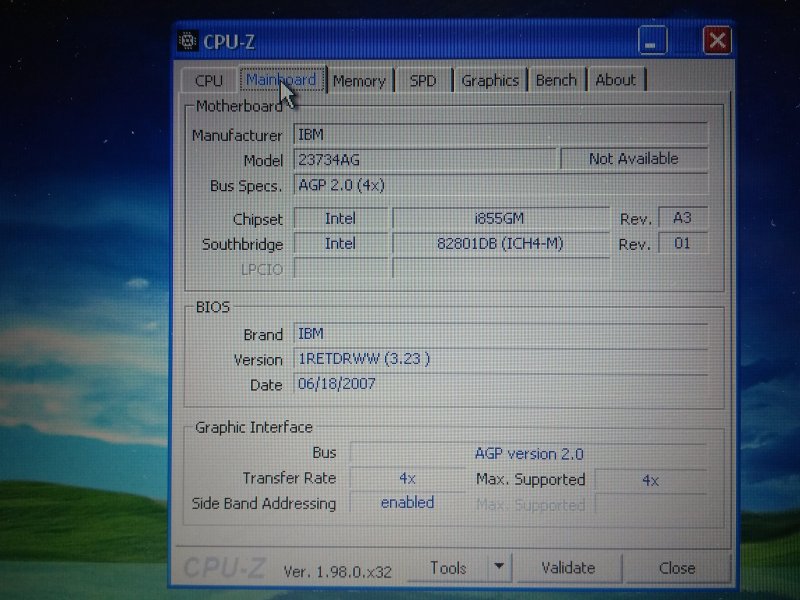Click the CPU-Z title bar icon
The height and width of the screenshot is (600, 800).
click(188, 41)
